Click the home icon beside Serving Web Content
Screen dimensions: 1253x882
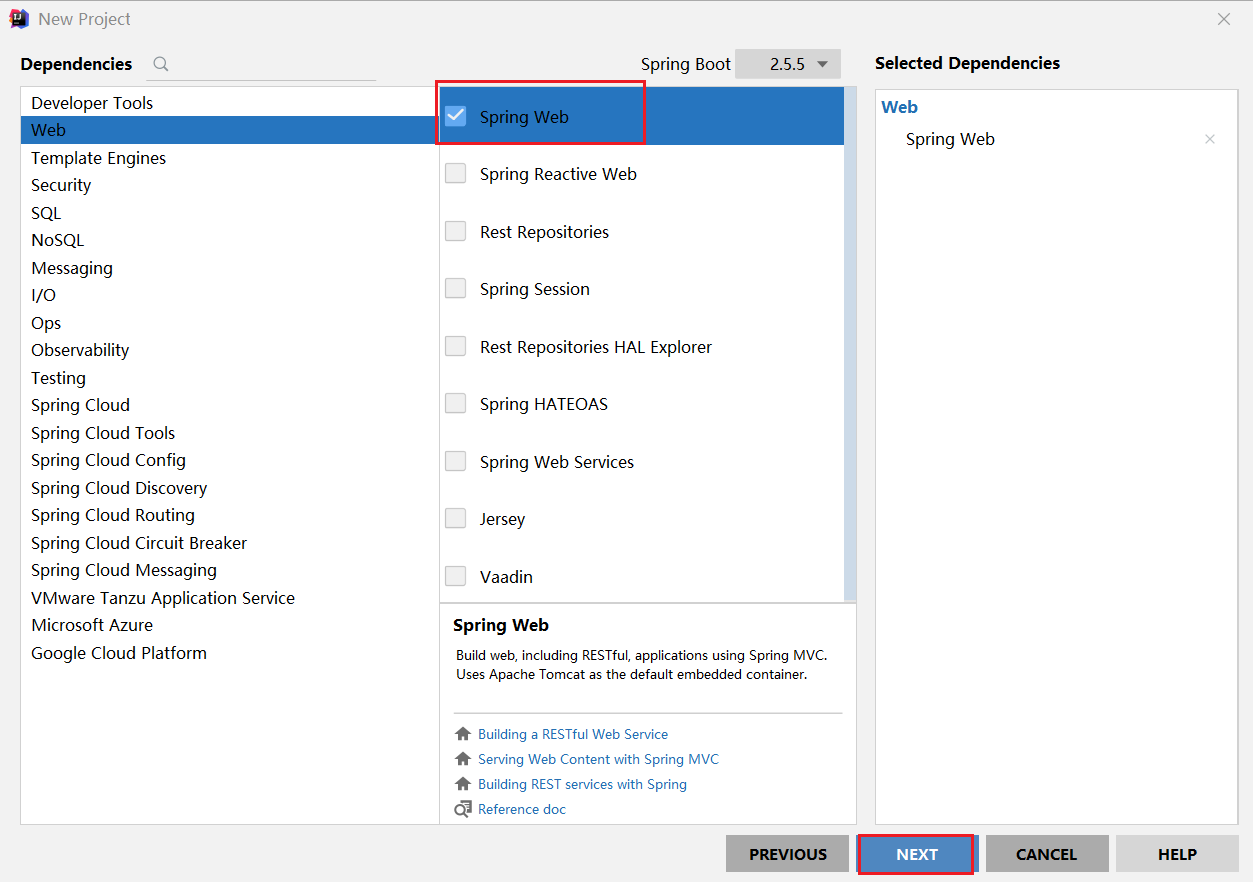pyautogui.click(x=462, y=759)
